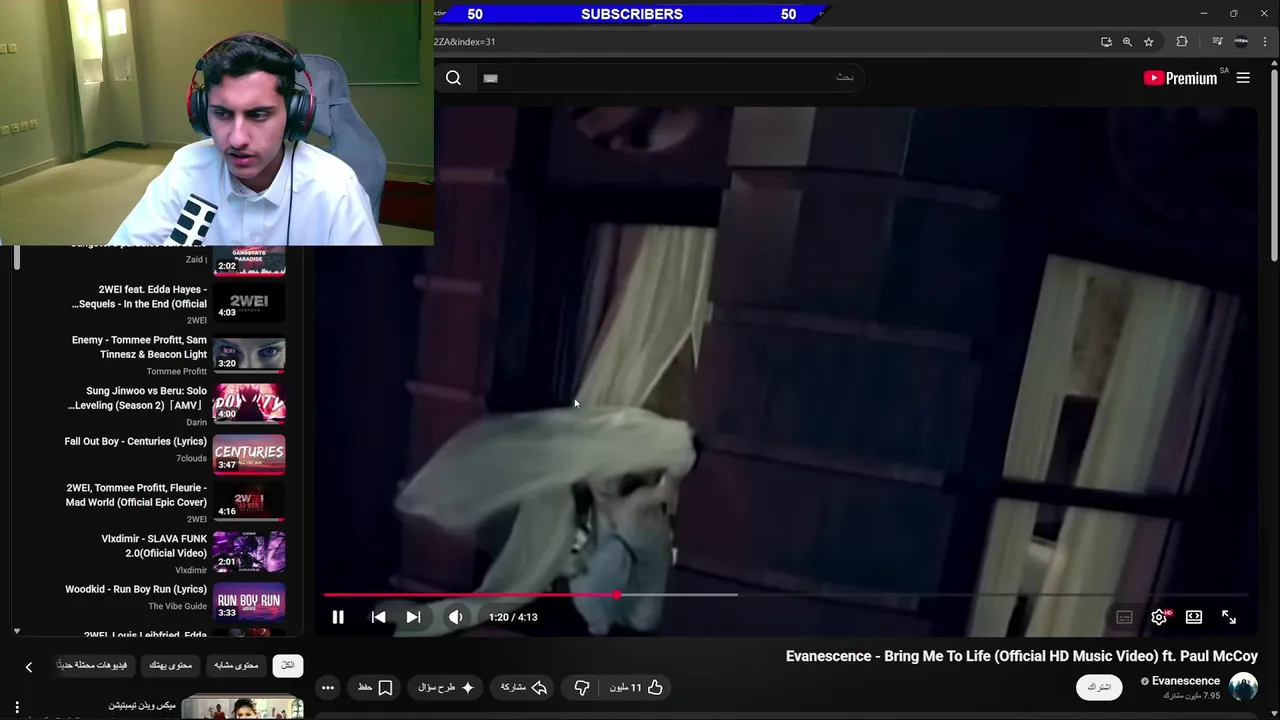Click the '7clouds' channel name

point(191,459)
